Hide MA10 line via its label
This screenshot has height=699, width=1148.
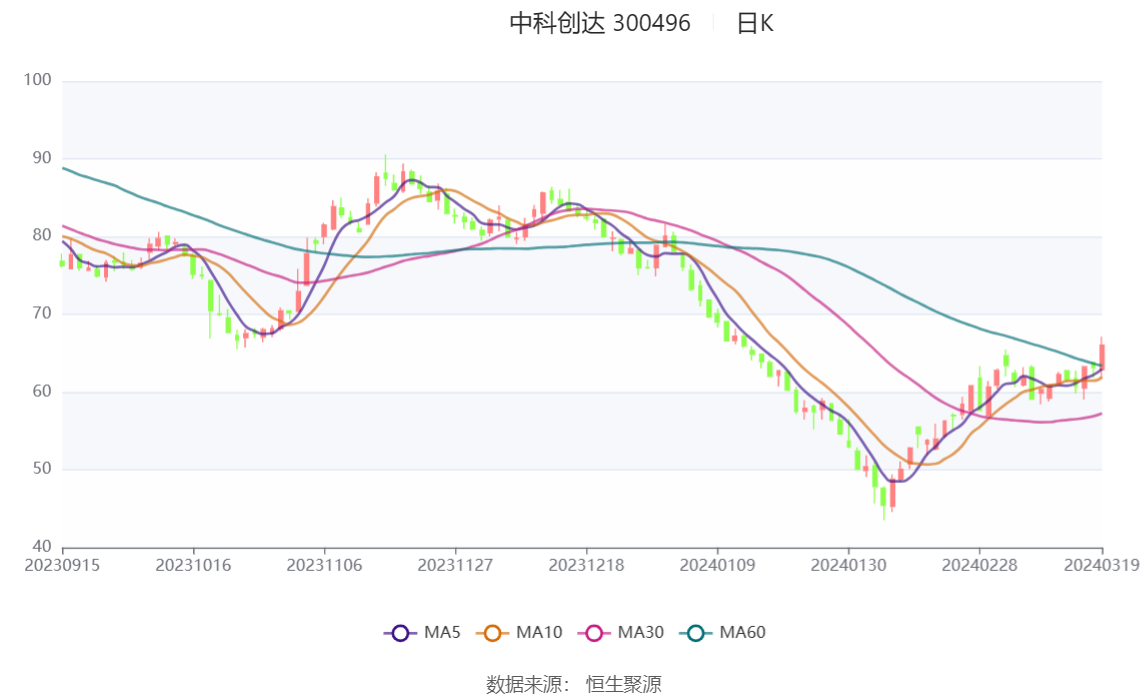click(x=539, y=632)
